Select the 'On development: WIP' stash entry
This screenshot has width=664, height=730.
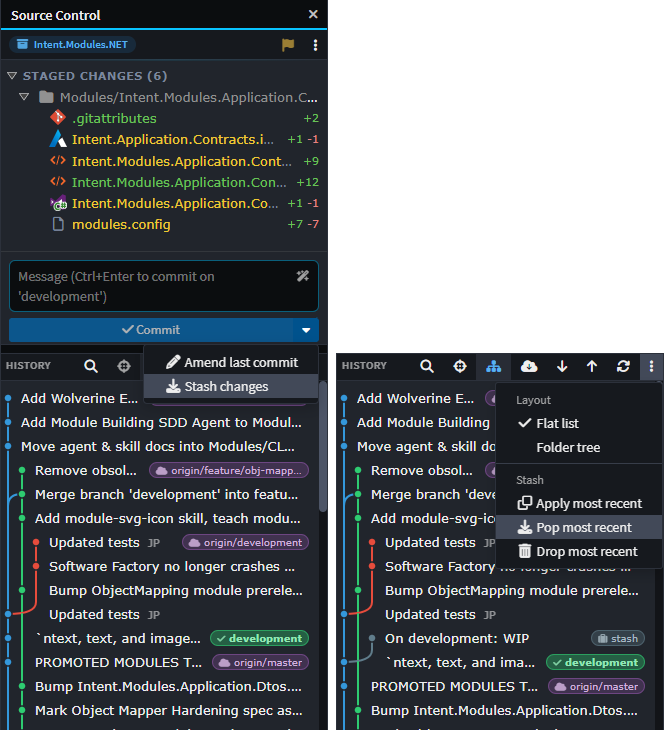pos(457,638)
